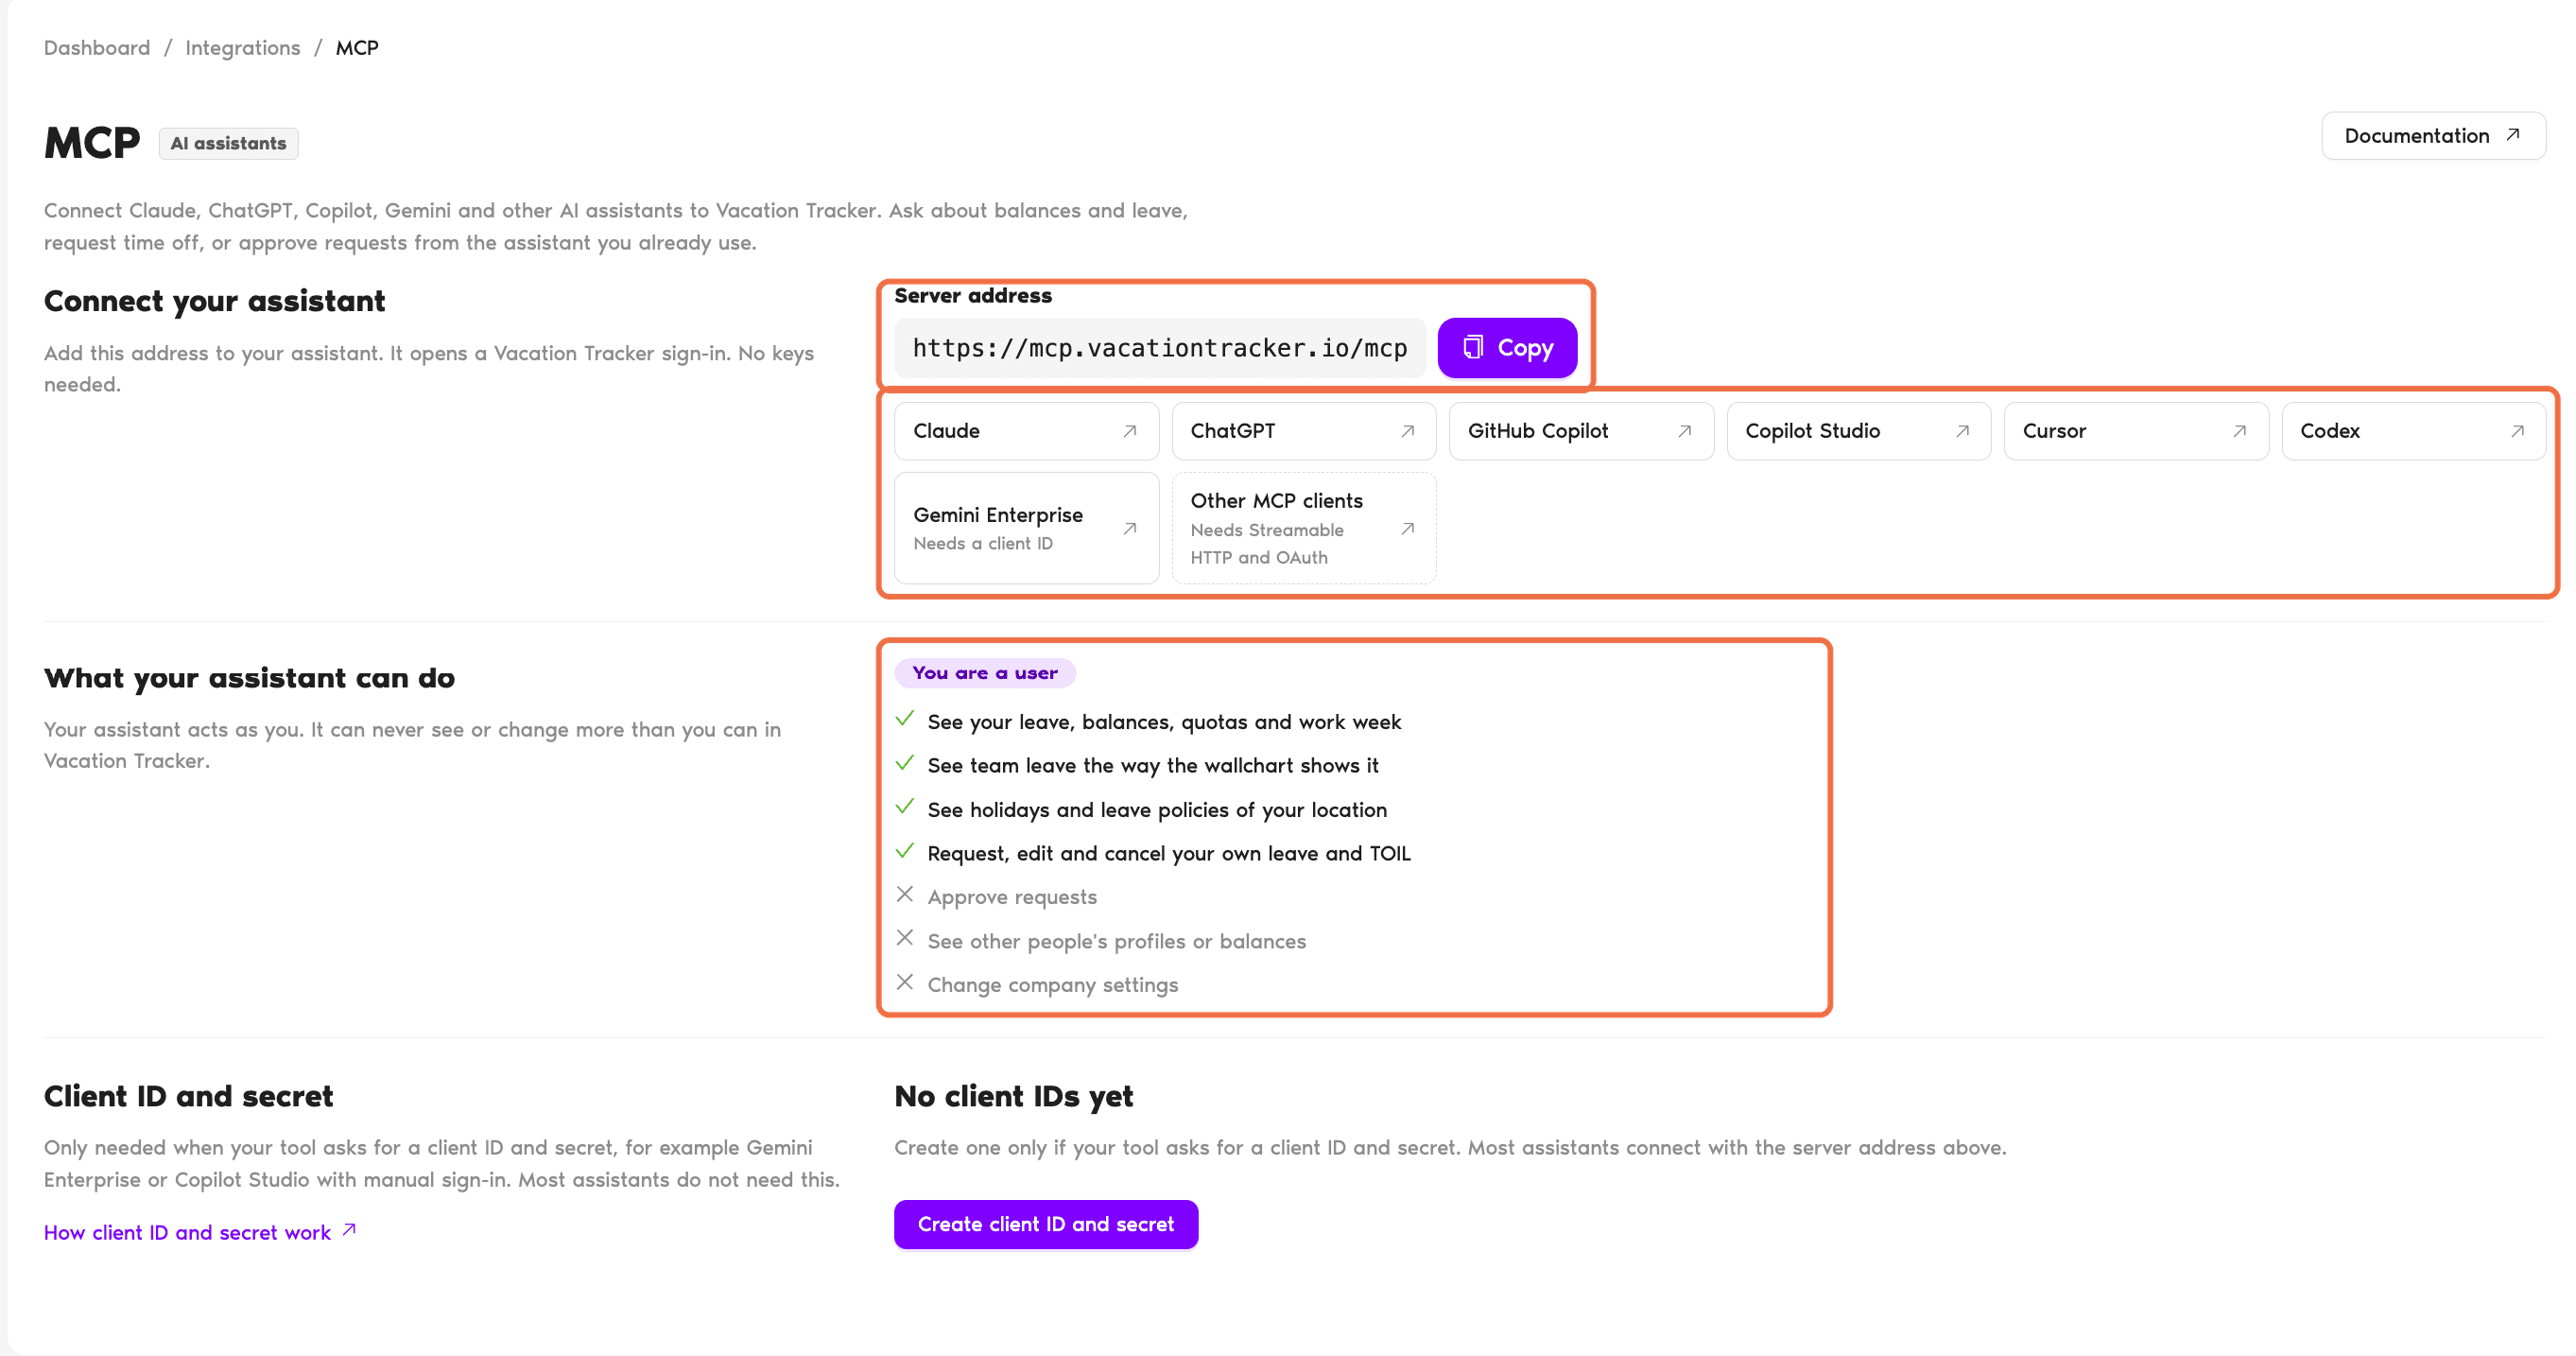This screenshot has width=2576, height=1356.
Task: Click the "Connect your assistant" heading
Action: pos(214,301)
